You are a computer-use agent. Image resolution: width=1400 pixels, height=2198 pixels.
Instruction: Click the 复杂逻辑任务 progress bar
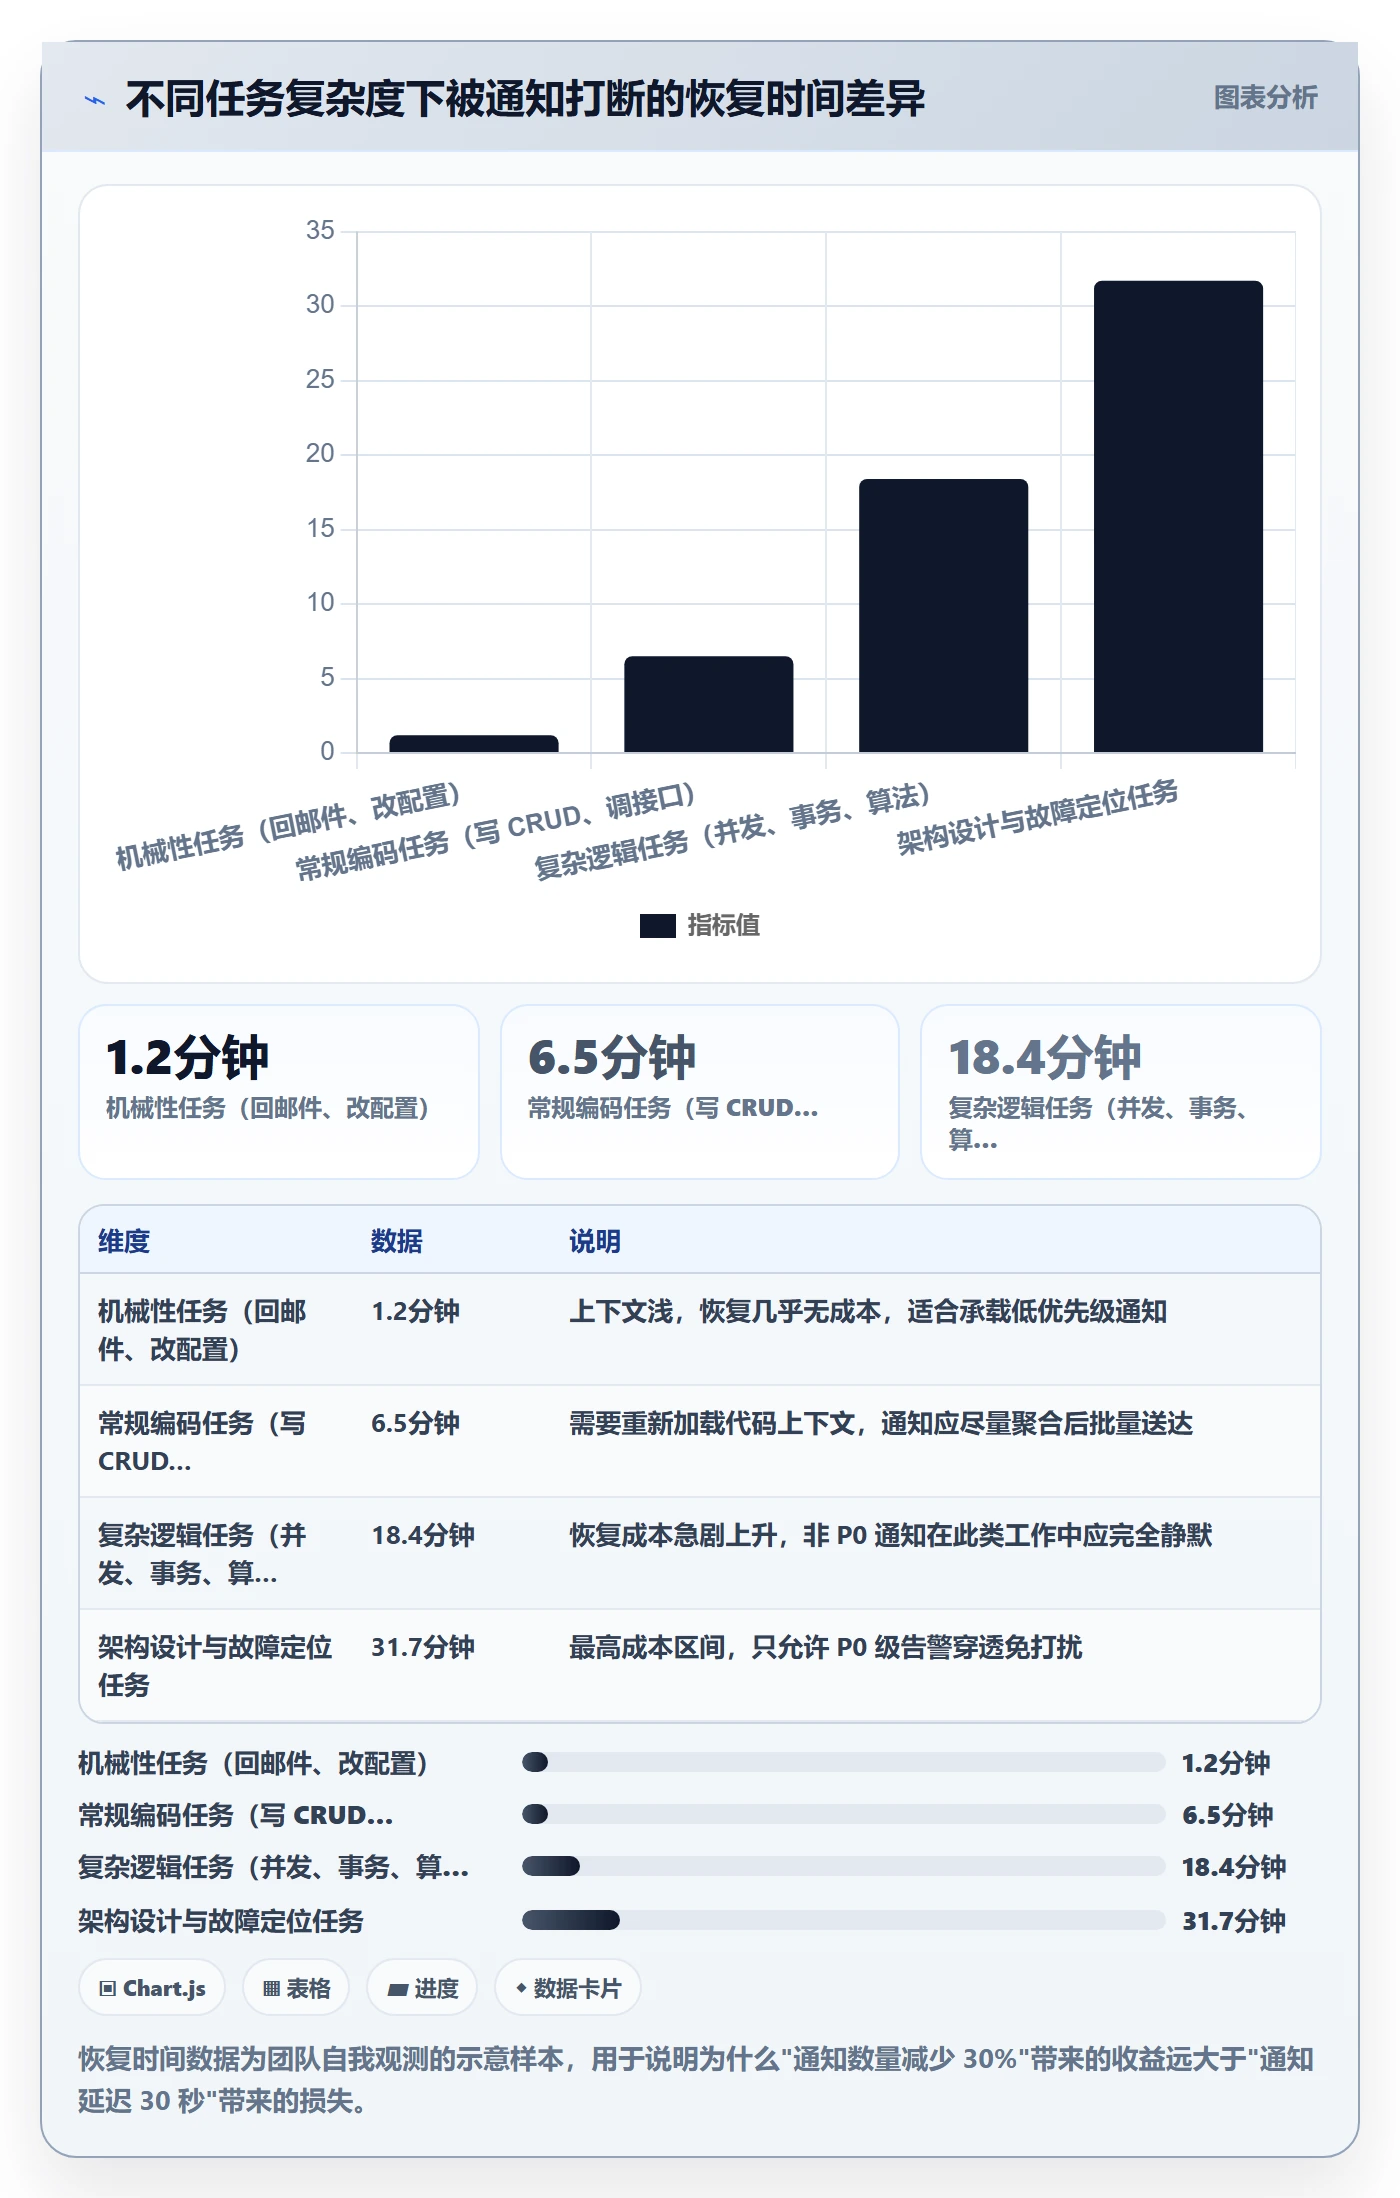click(x=843, y=1866)
